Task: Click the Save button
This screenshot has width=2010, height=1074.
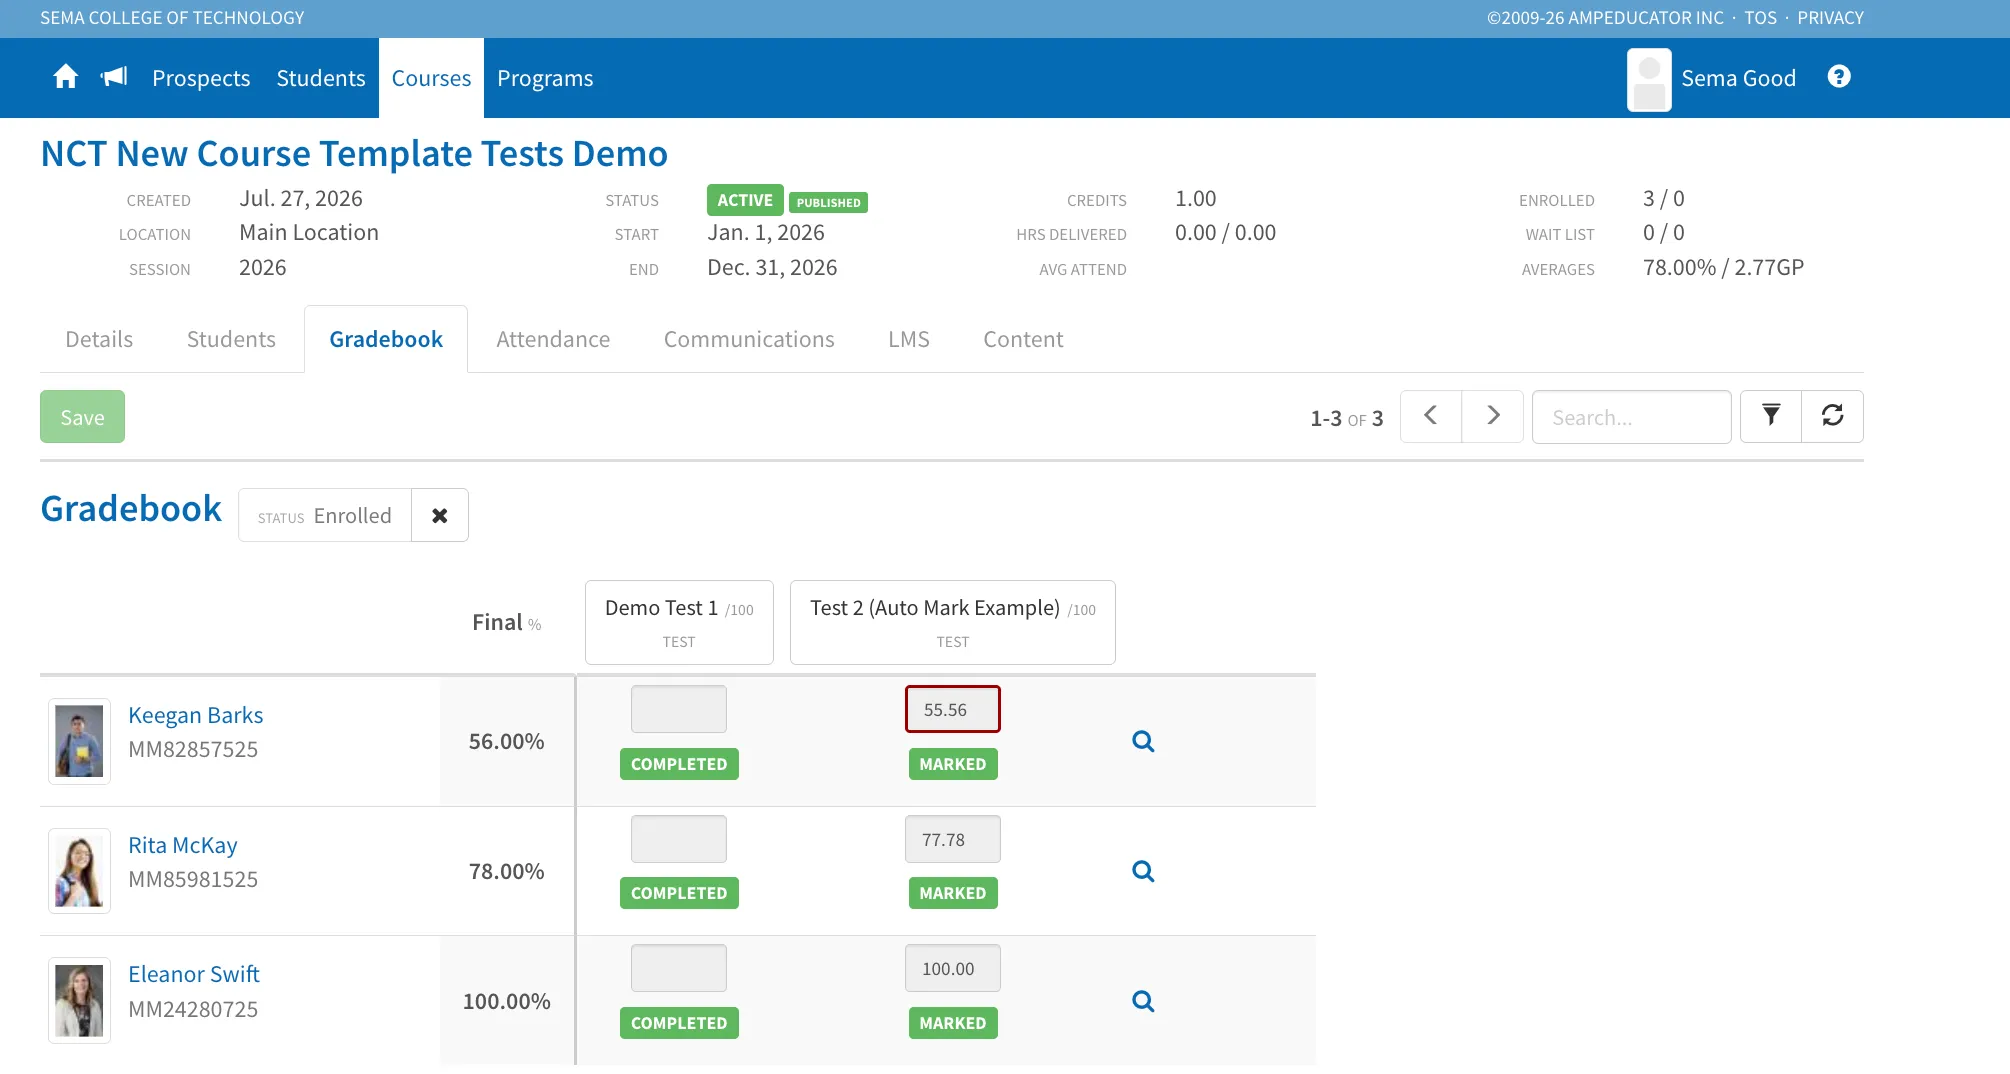Action: [82, 416]
